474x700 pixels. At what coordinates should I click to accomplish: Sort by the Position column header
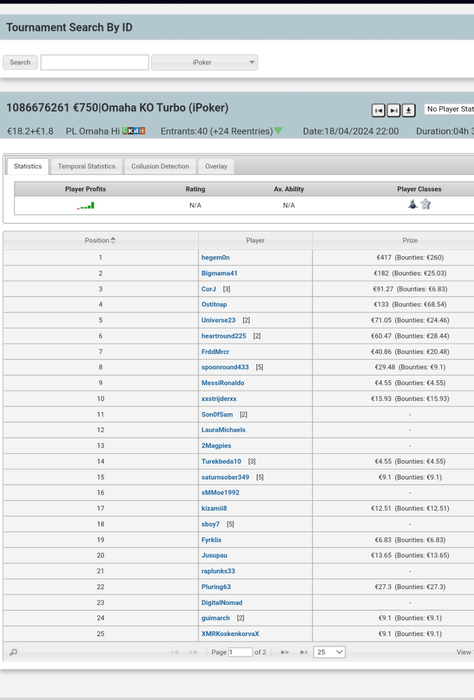(100, 240)
